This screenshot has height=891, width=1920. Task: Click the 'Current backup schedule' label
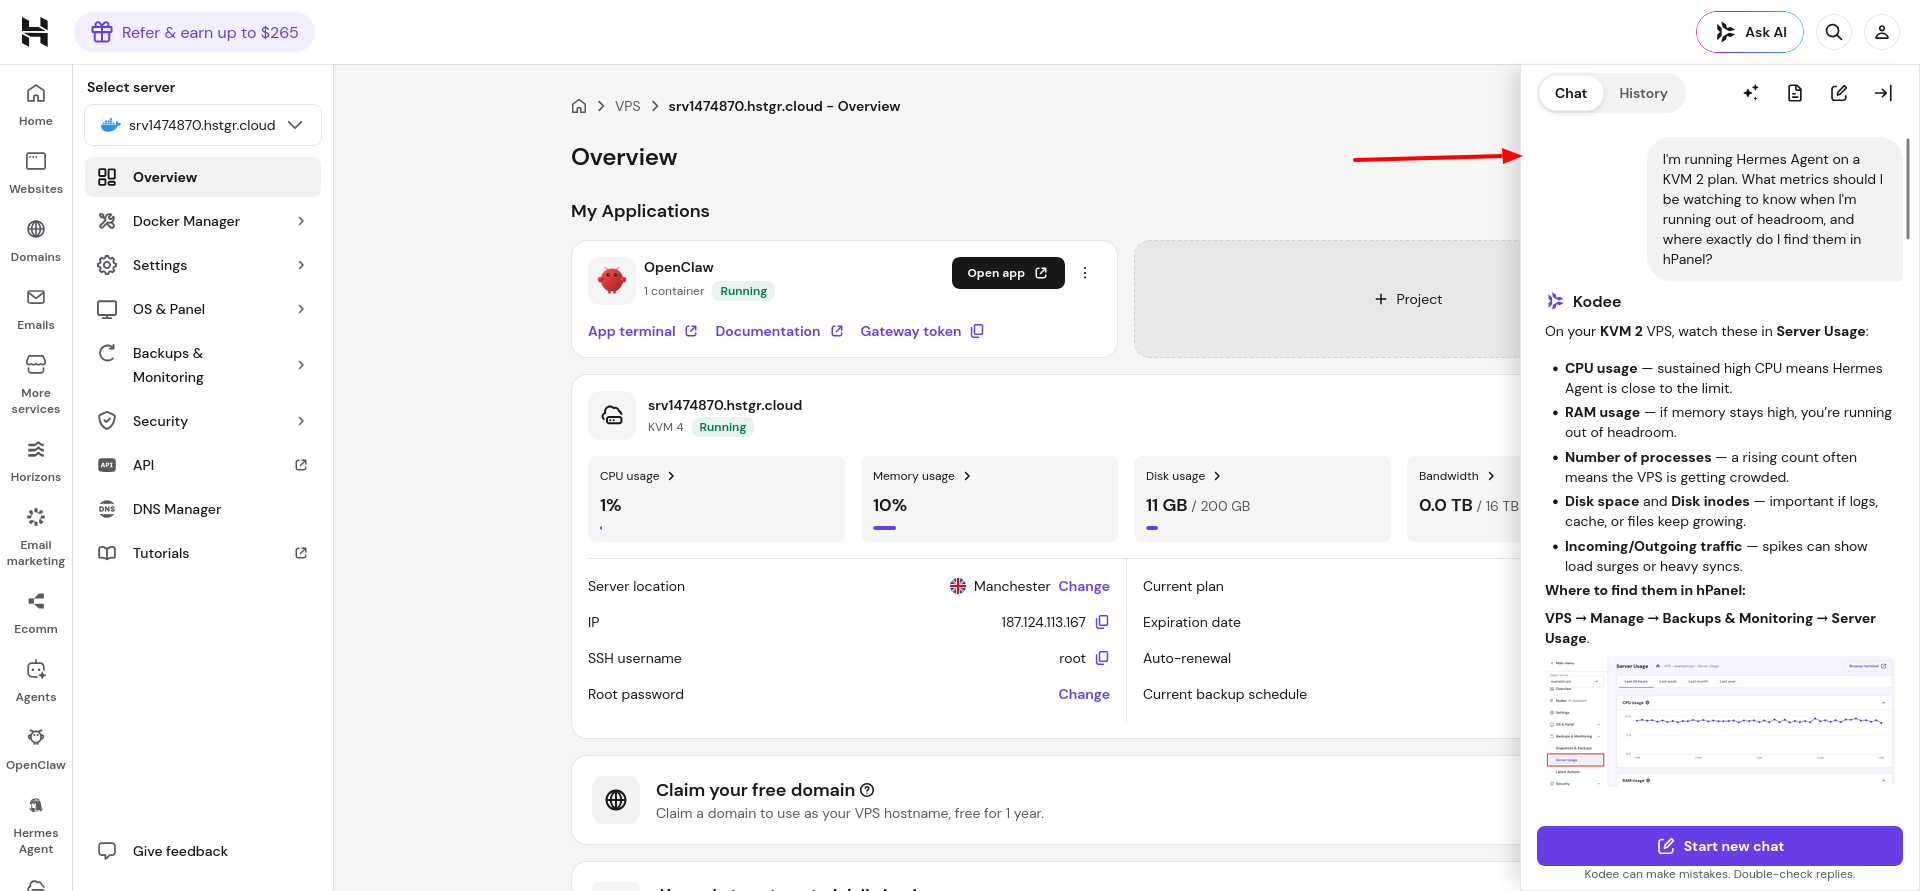(x=1225, y=694)
